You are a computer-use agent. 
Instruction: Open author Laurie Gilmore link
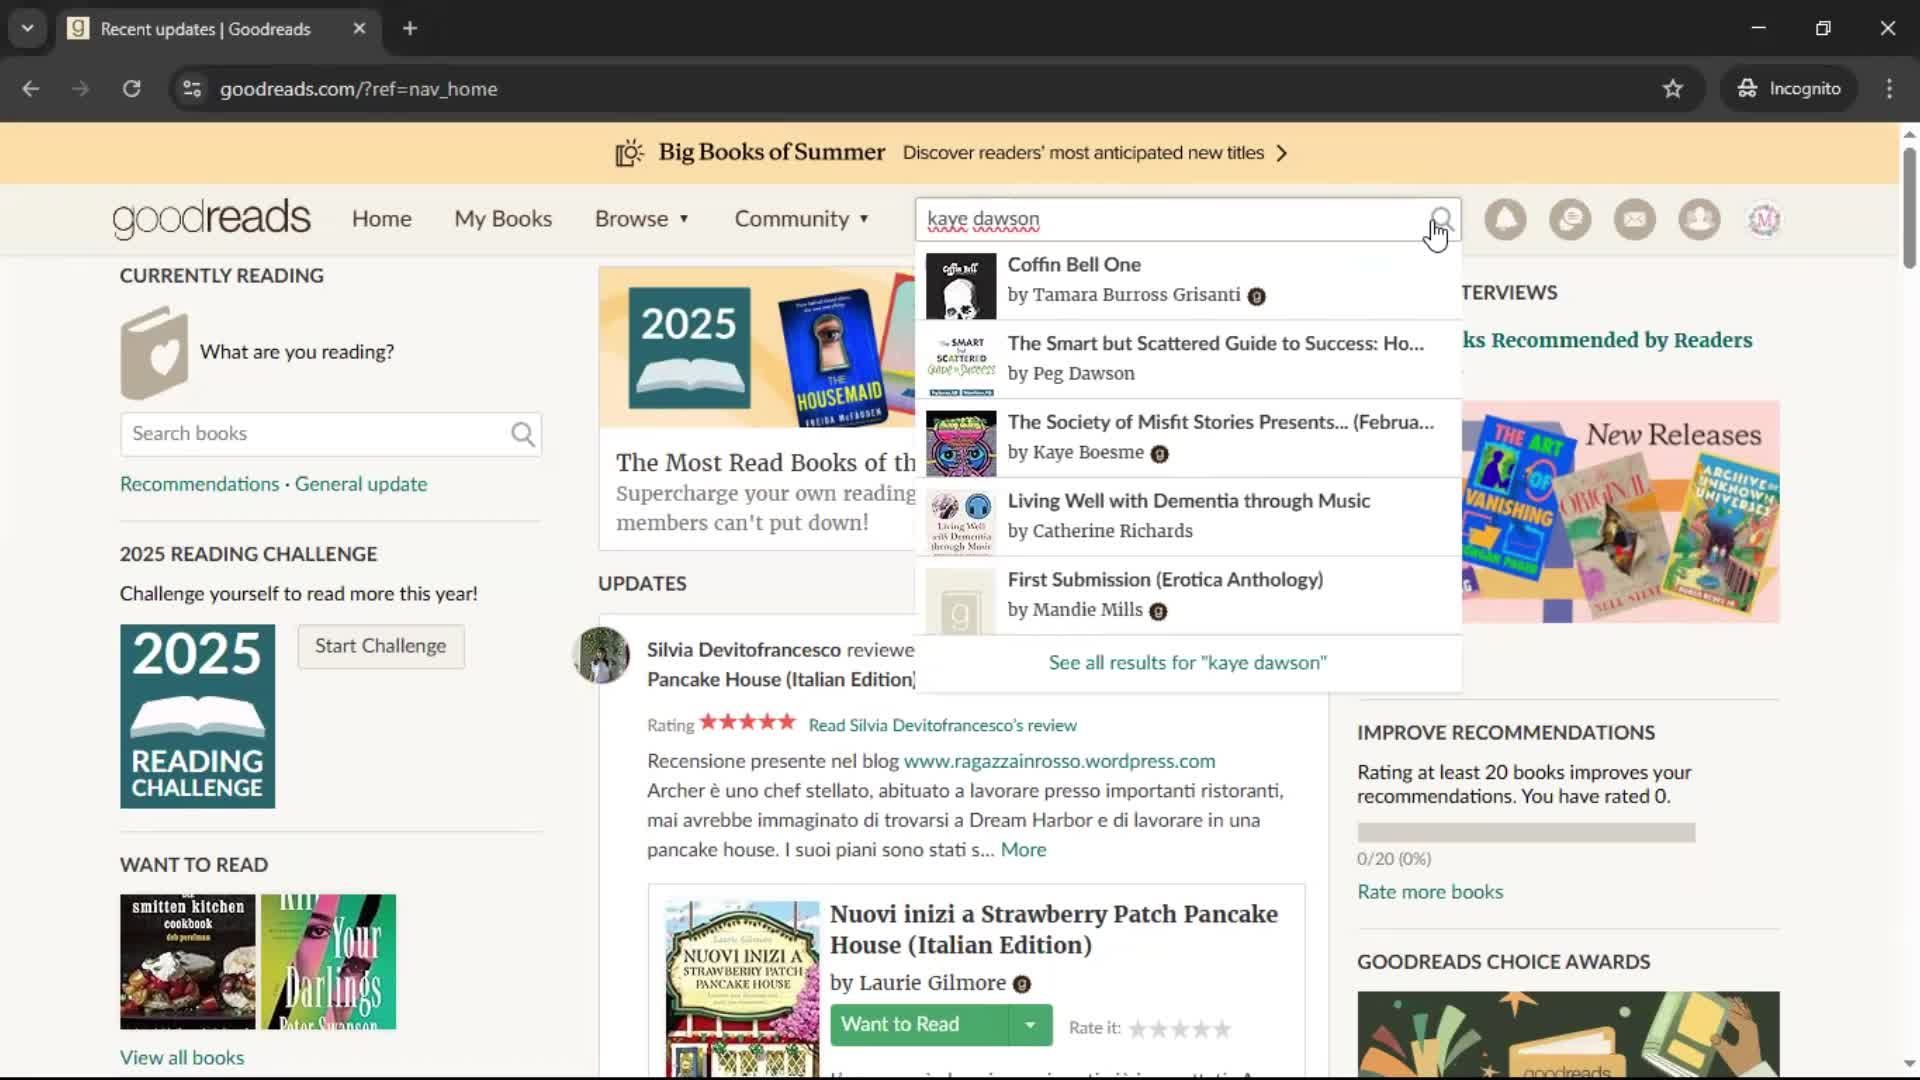[932, 983]
